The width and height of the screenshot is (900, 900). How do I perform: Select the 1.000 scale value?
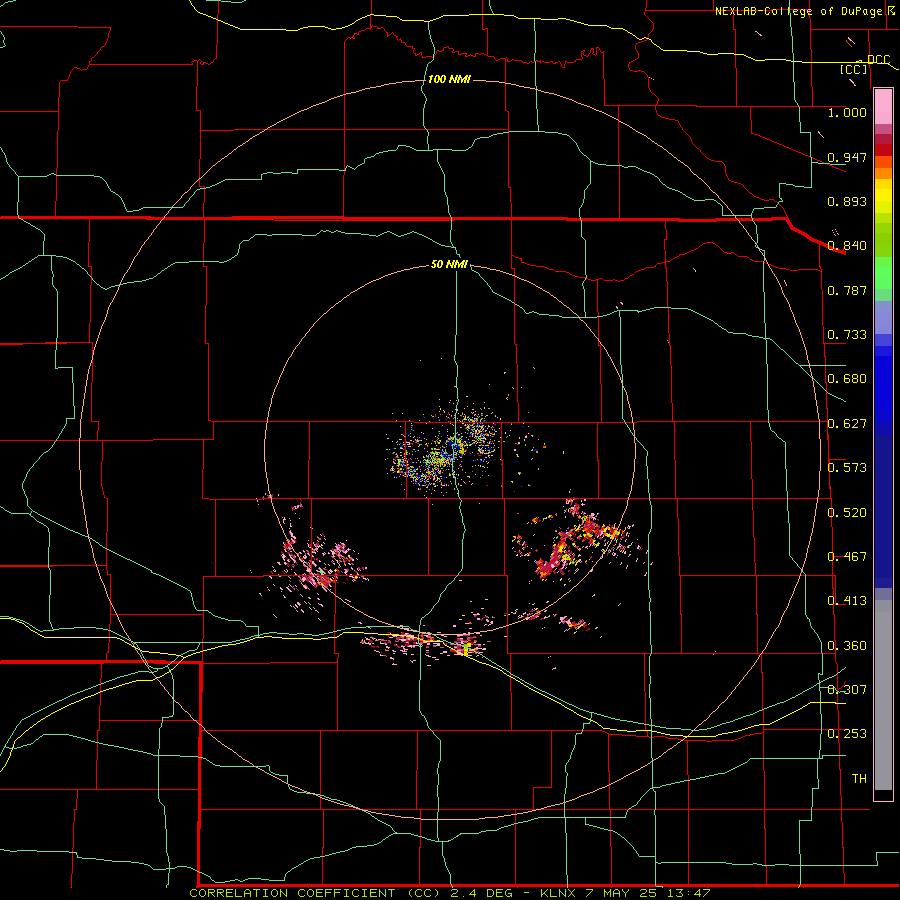tap(847, 112)
